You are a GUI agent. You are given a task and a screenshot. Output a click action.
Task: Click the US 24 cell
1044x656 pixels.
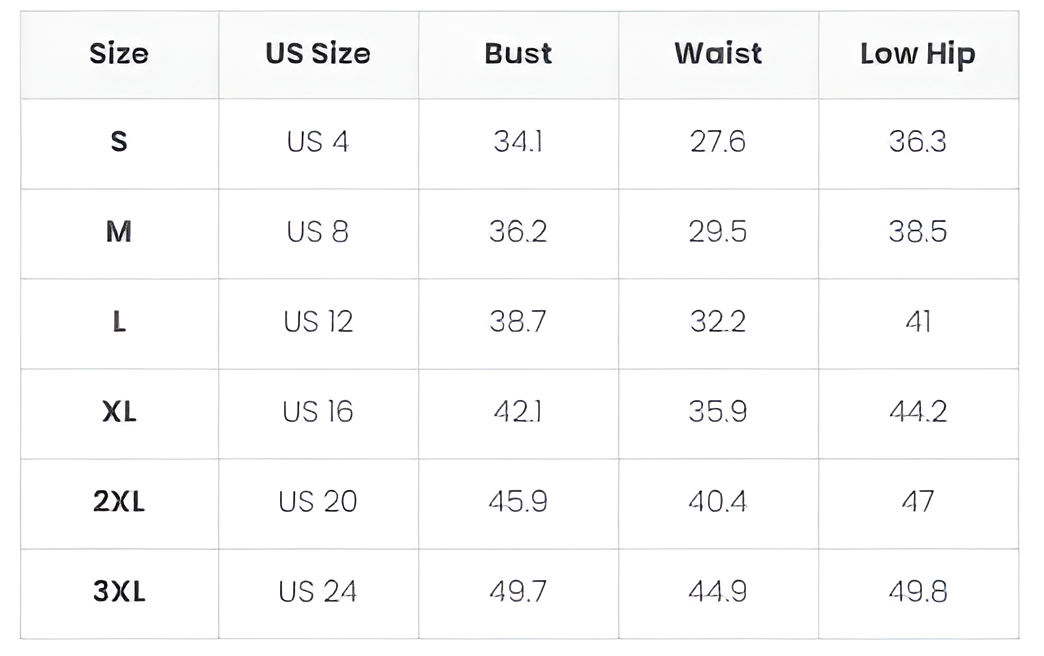point(318,592)
